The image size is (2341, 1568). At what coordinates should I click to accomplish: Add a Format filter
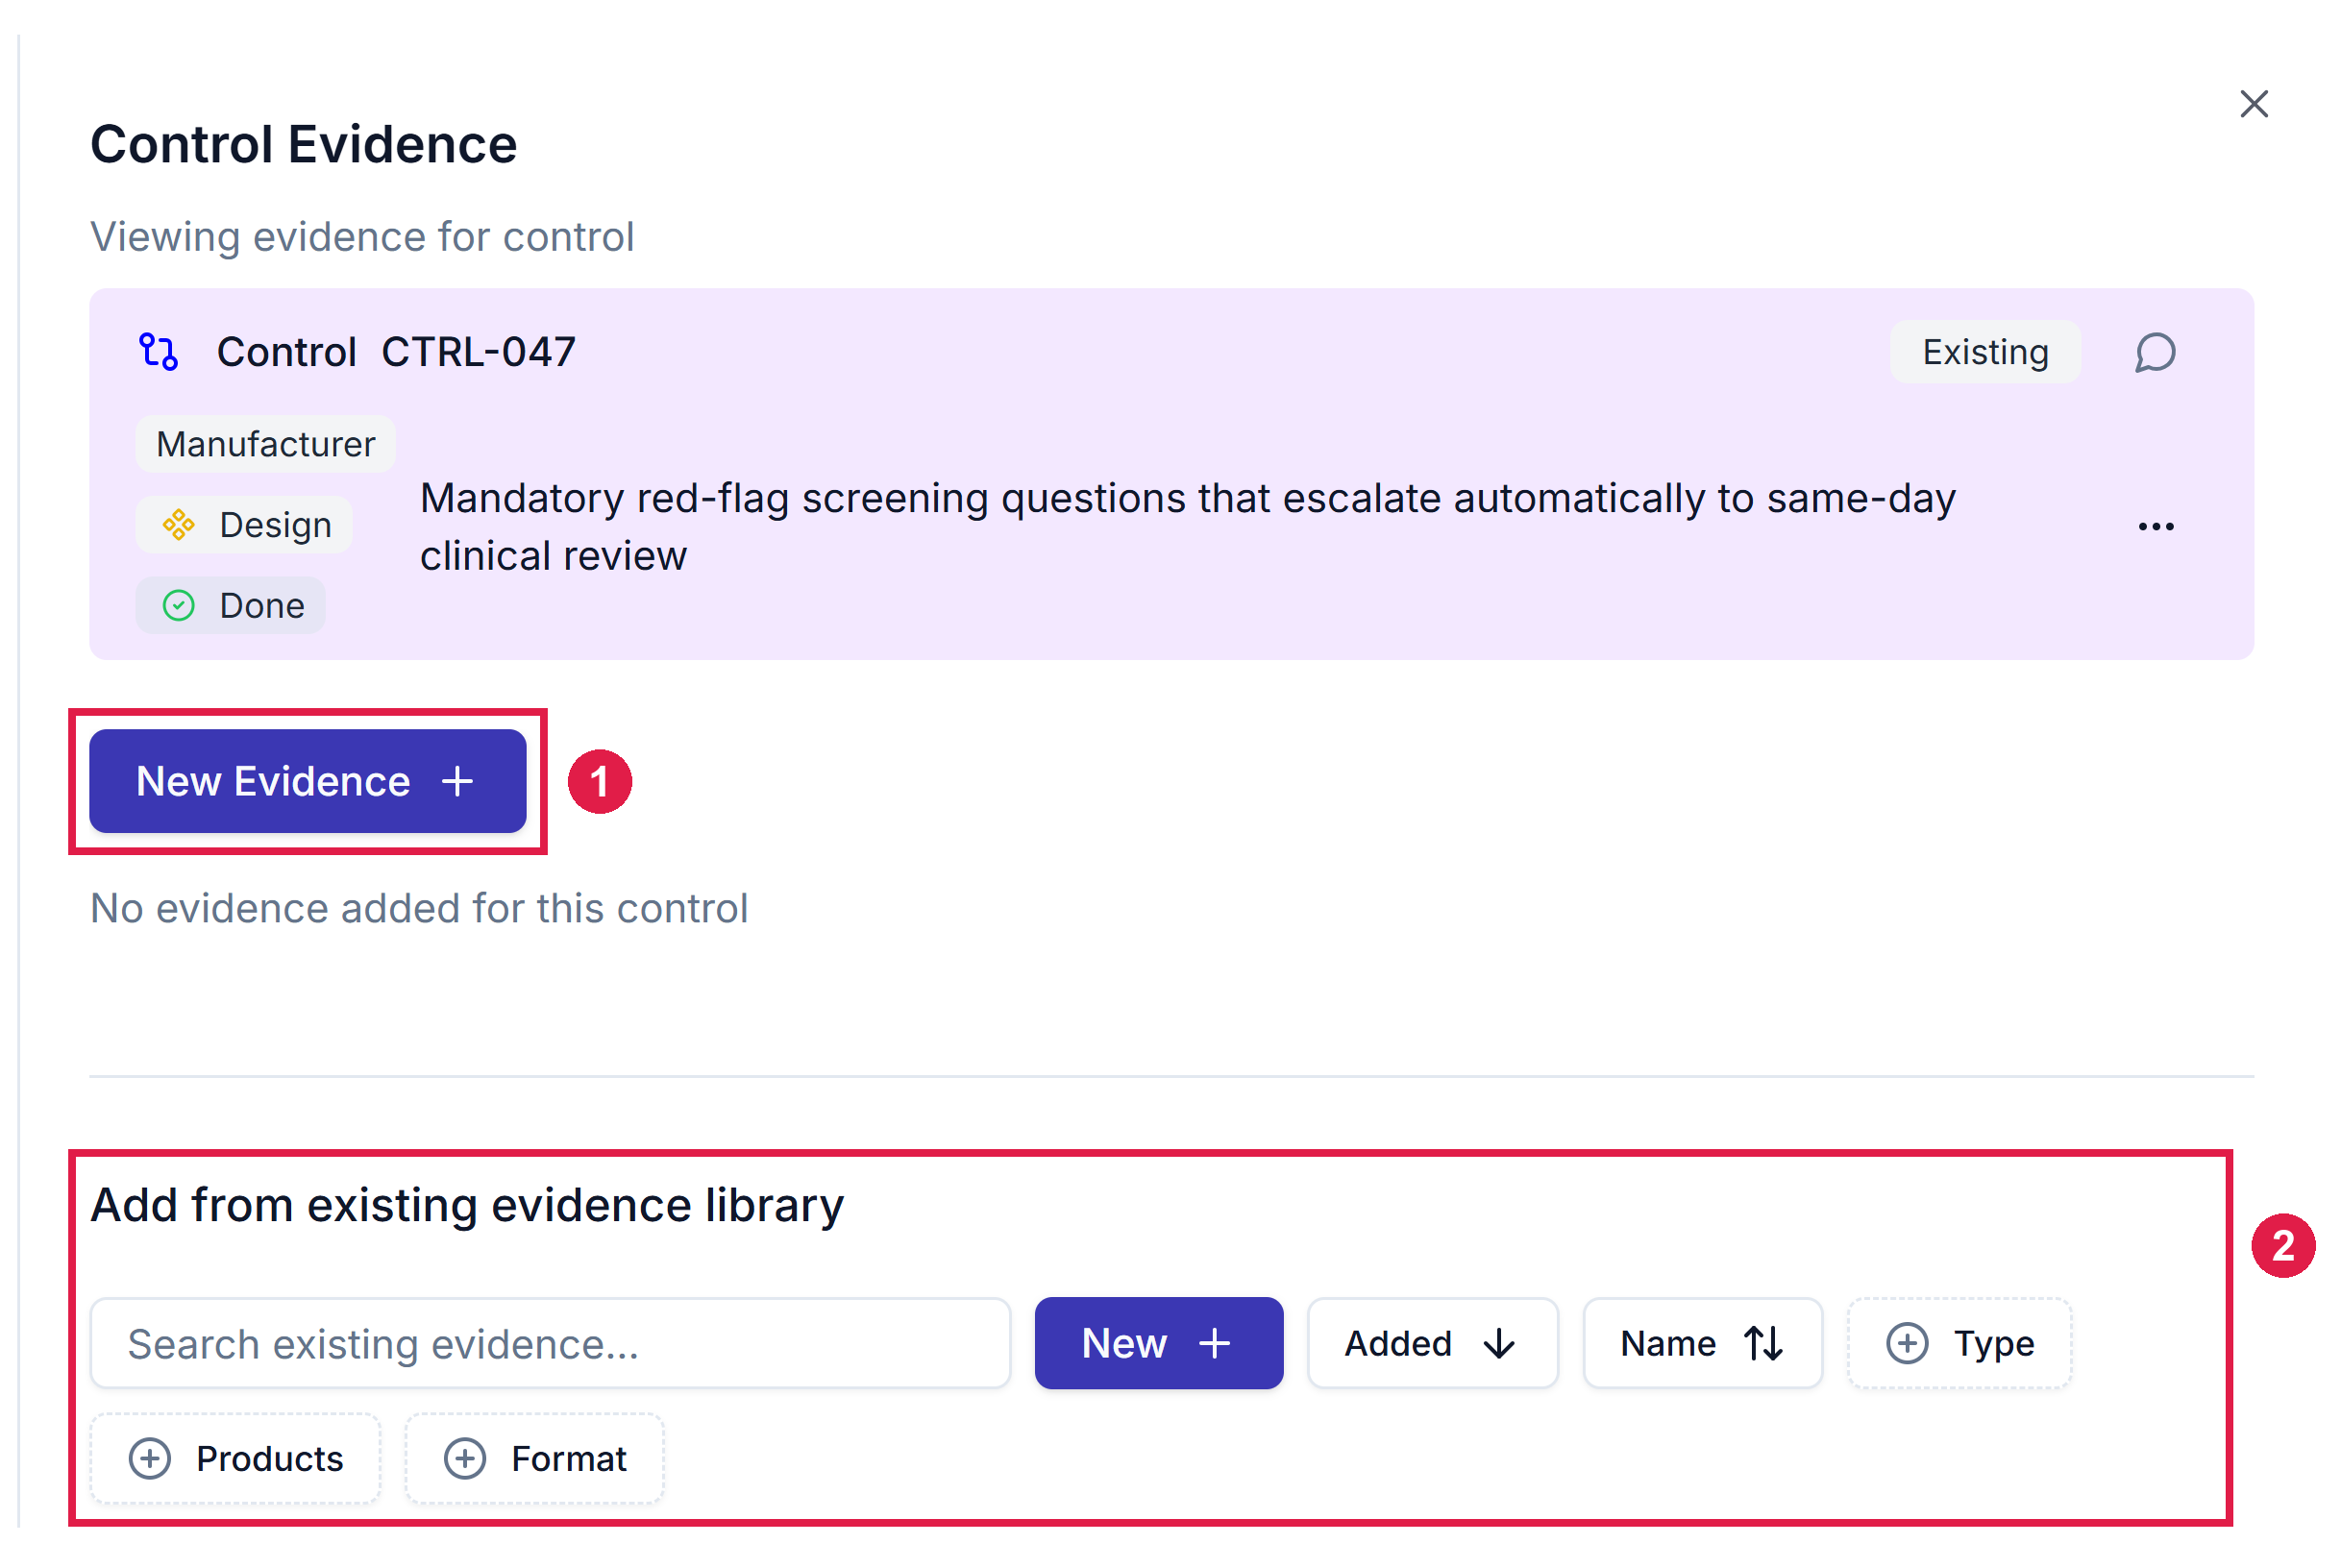pyautogui.click(x=534, y=1458)
